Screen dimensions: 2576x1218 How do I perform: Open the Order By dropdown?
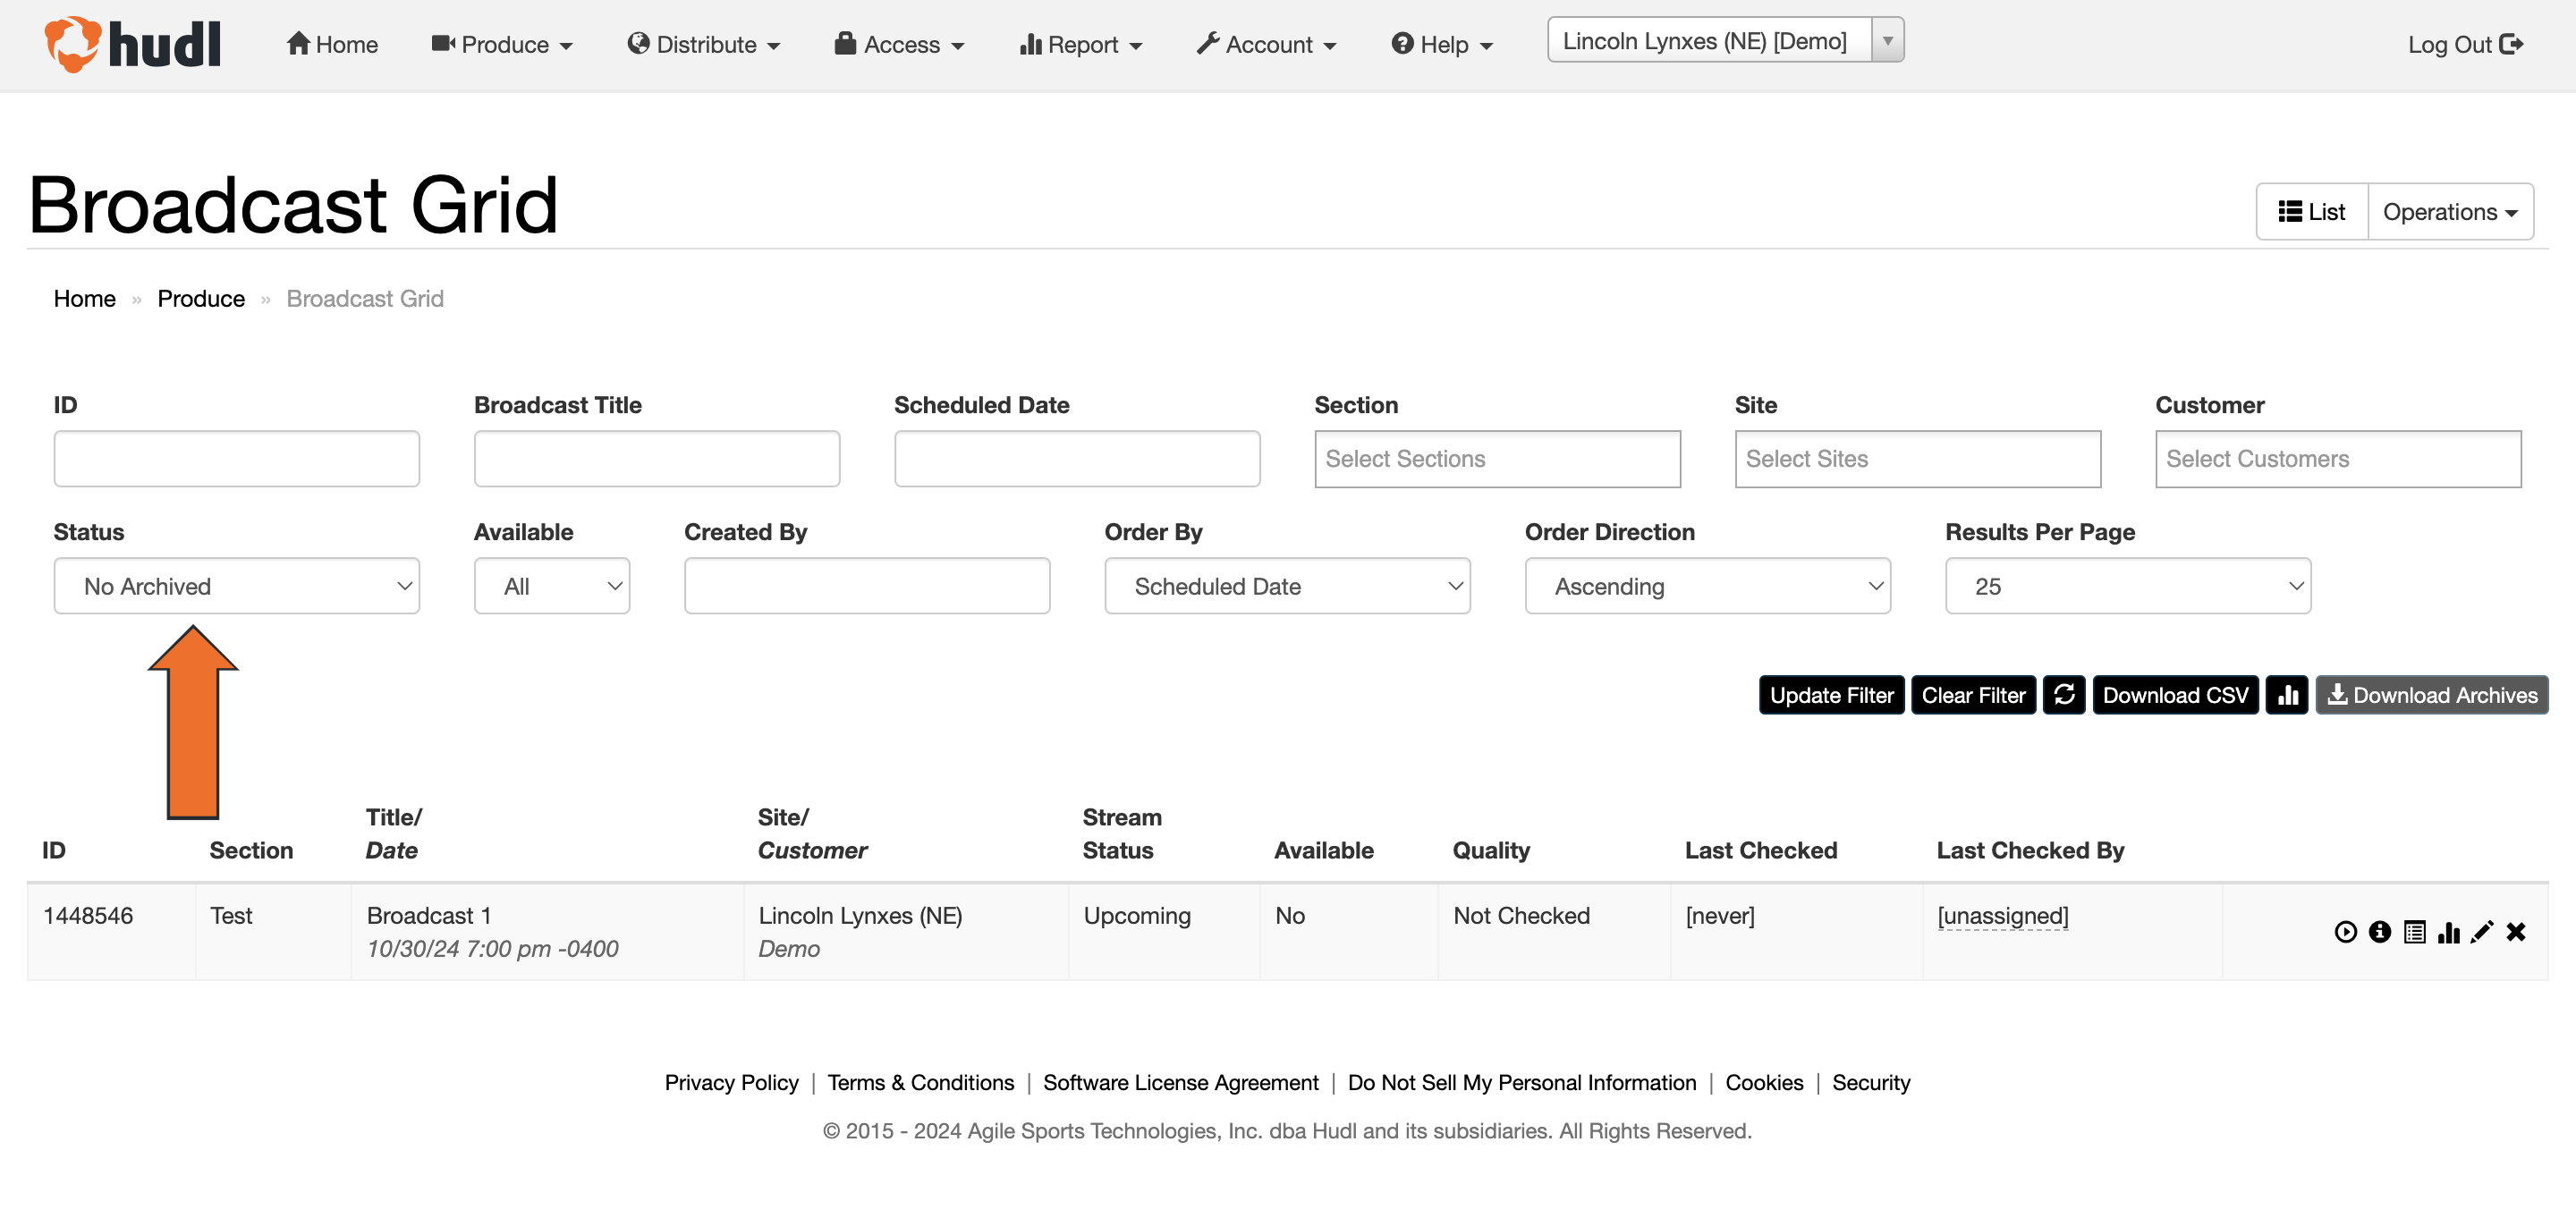1288,586
